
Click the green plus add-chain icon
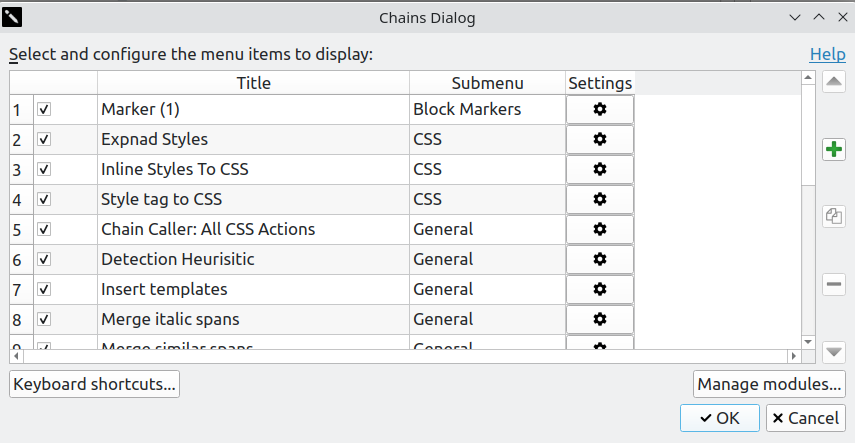coord(834,150)
